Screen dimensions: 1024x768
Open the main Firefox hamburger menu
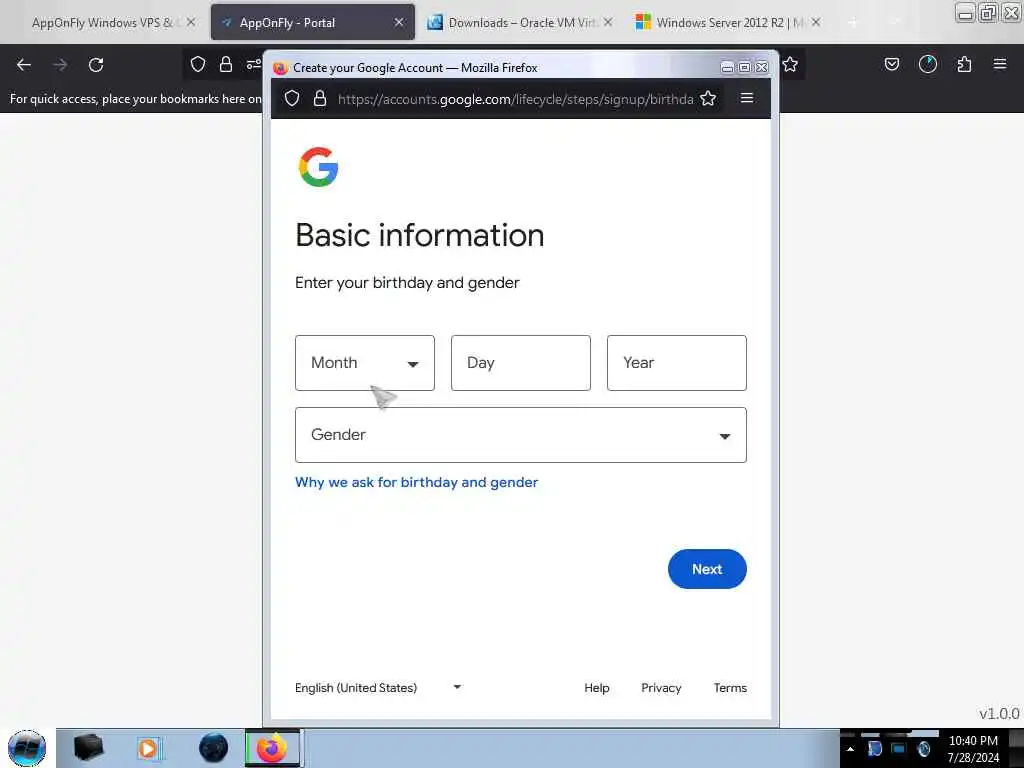[x=1000, y=64]
